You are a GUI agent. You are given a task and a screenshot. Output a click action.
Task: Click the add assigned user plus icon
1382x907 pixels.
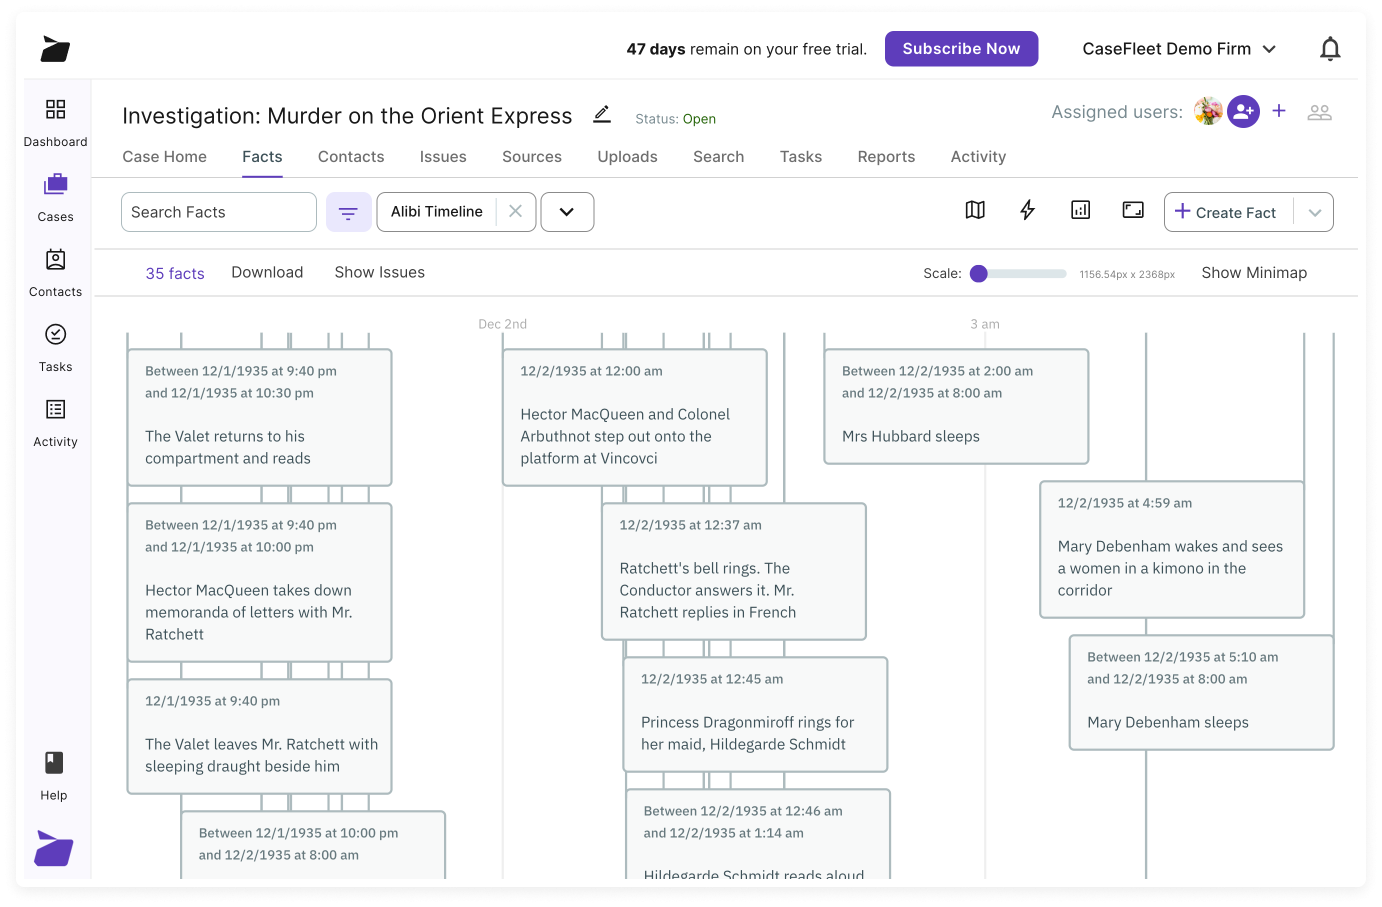pos(1279,111)
